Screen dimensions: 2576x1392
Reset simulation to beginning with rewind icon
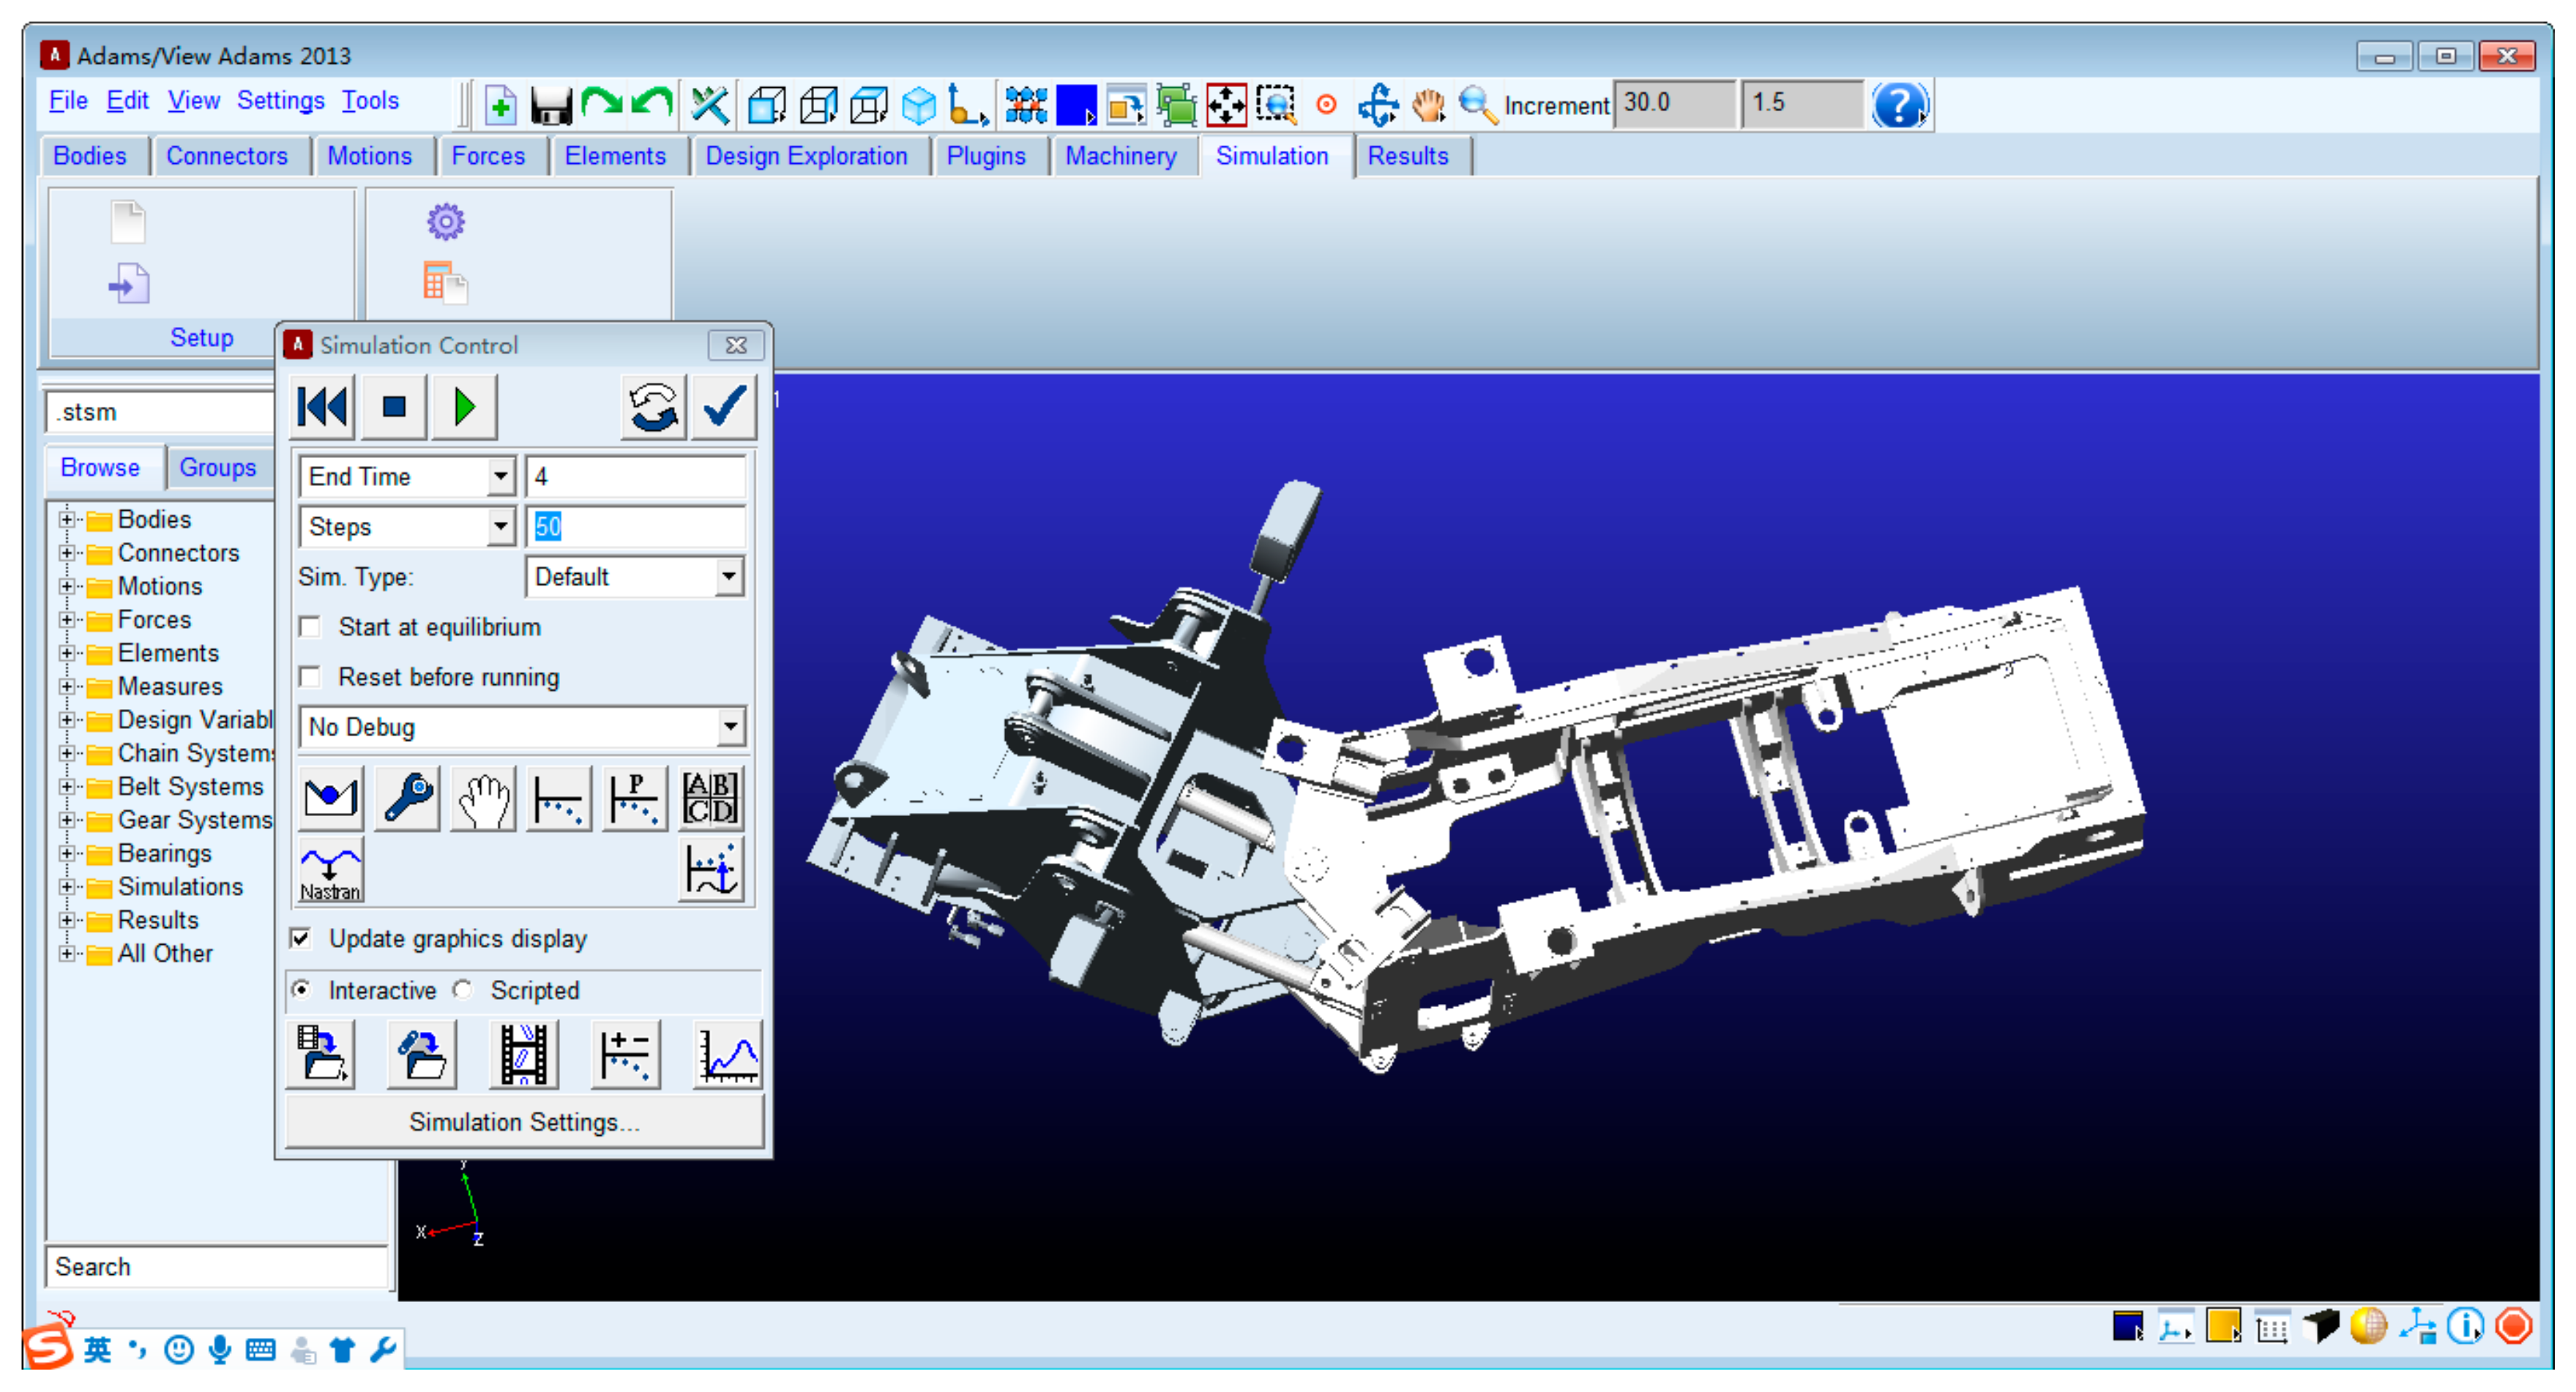322,407
